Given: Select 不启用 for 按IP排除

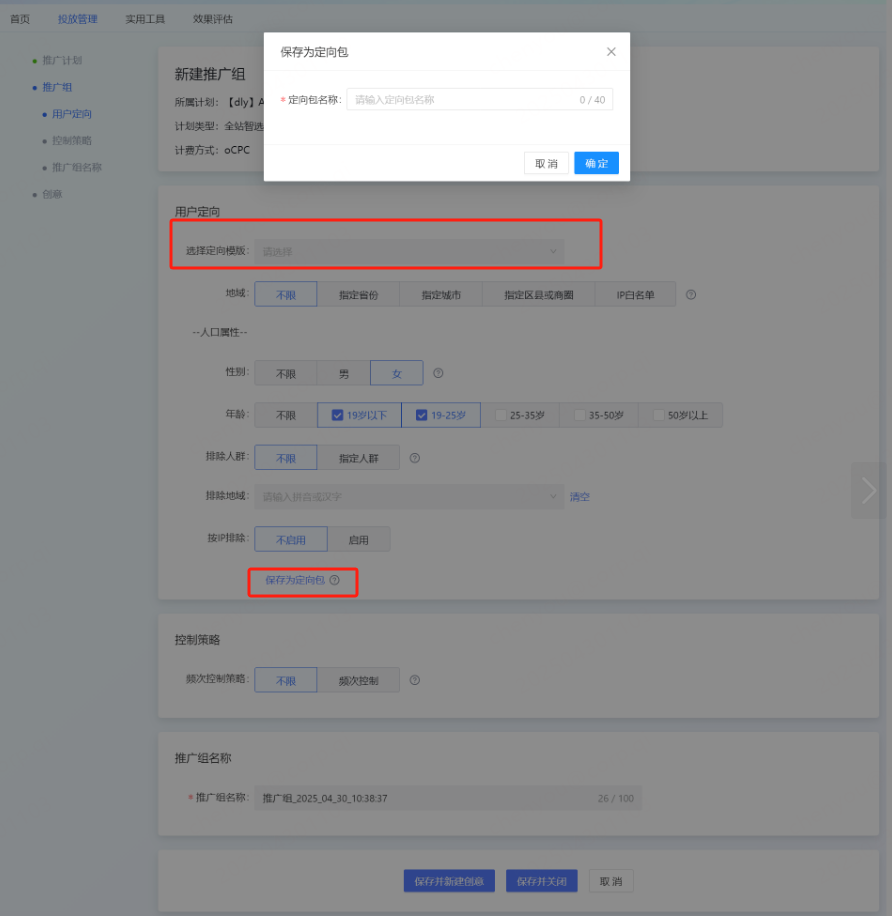Looking at the screenshot, I should 291,539.
